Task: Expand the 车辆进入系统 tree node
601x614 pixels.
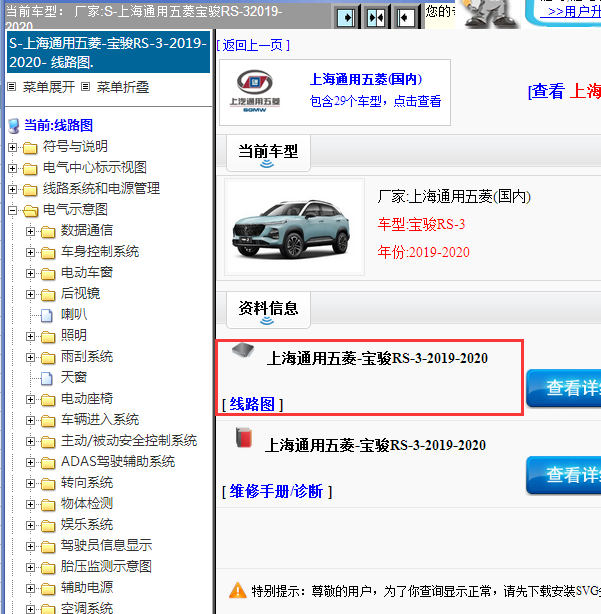Action: click(31, 421)
